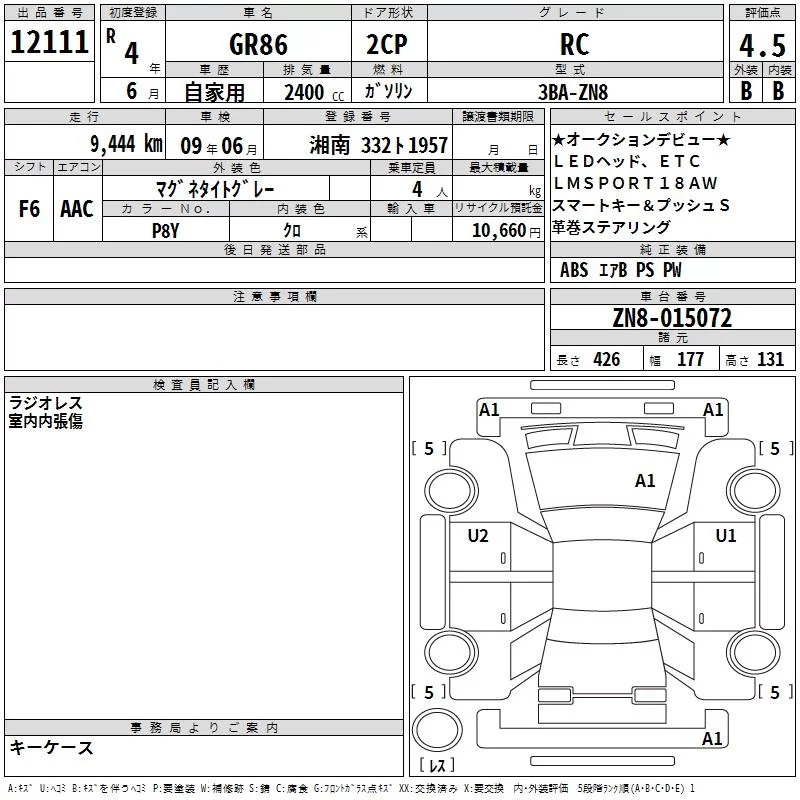Click the LMSPORT18AW sales point
800x800 pixels.
(x=636, y=183)
